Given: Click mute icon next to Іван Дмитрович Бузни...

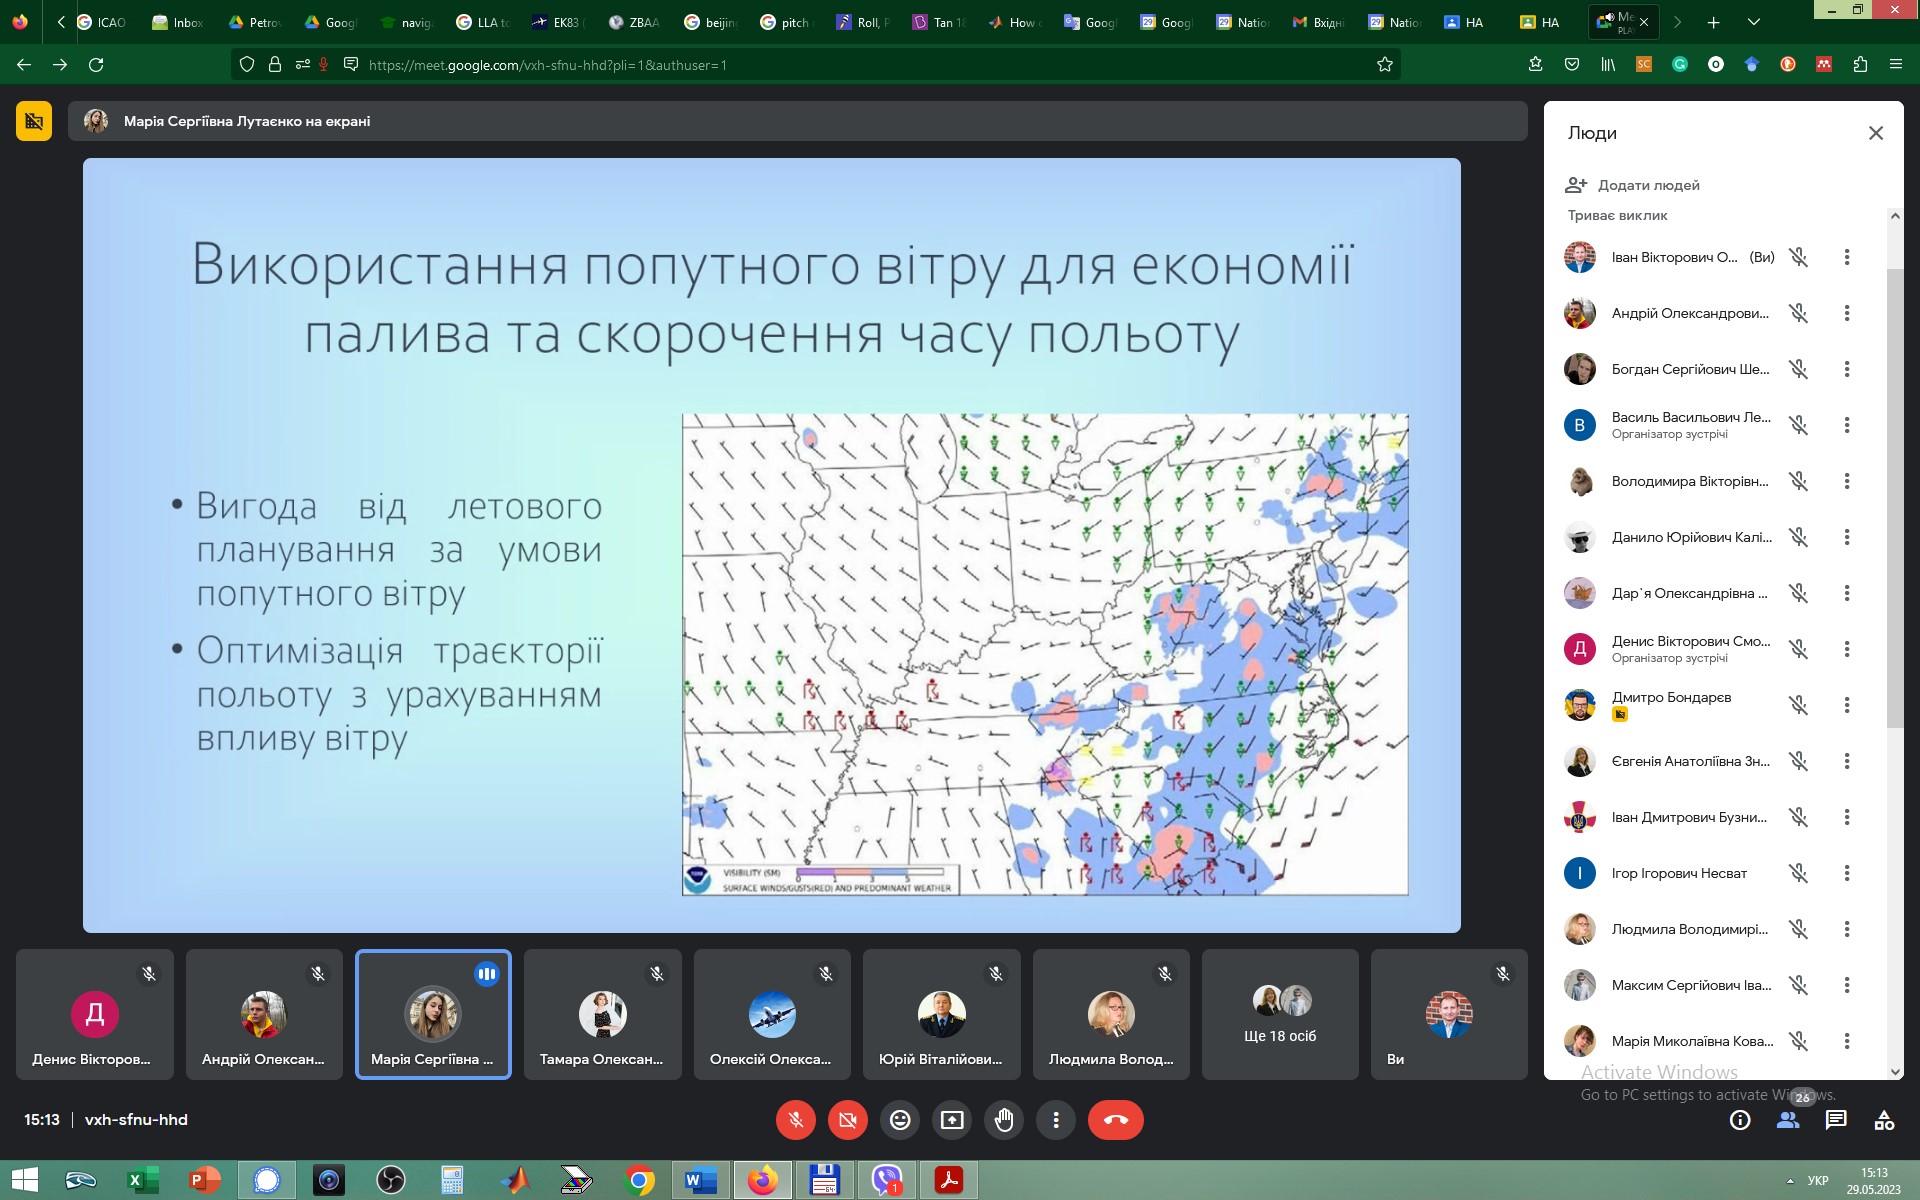Looking at the screenshot, I should (x=1798, y=817).
